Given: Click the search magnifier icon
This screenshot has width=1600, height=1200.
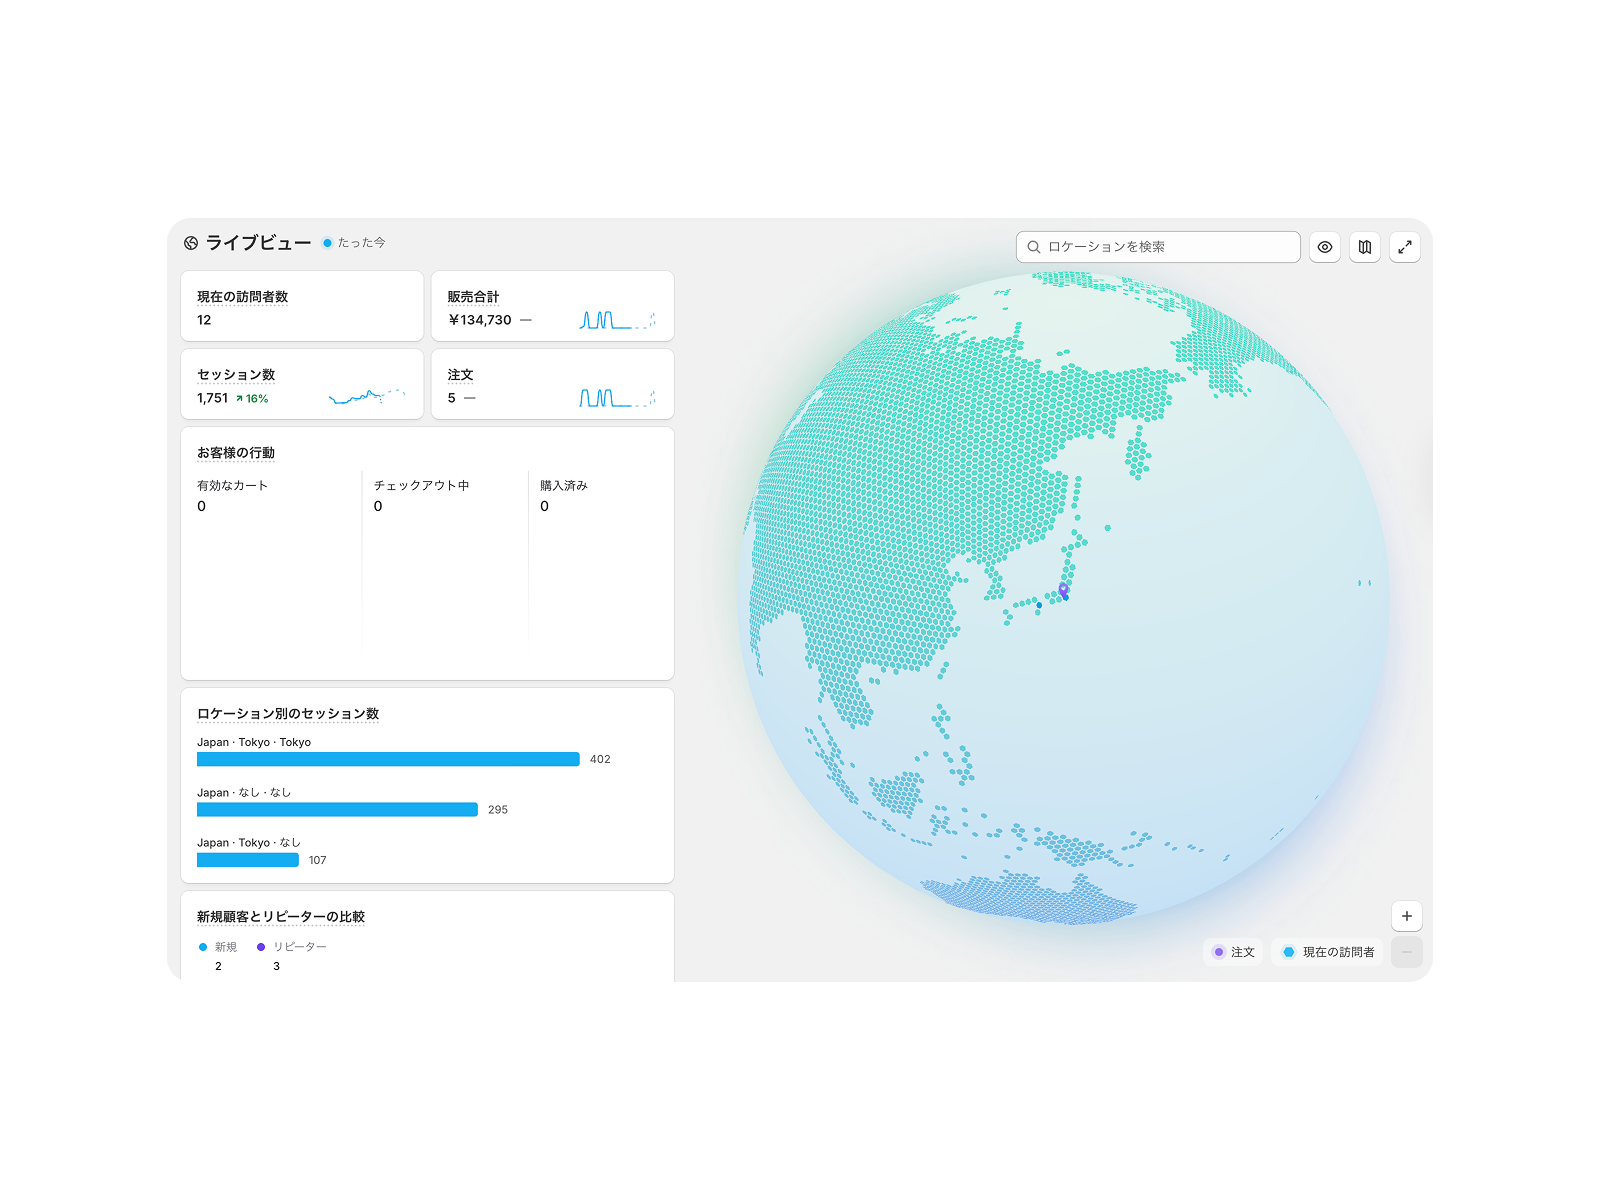Looking at the screenshot, I should (1034, 247).
